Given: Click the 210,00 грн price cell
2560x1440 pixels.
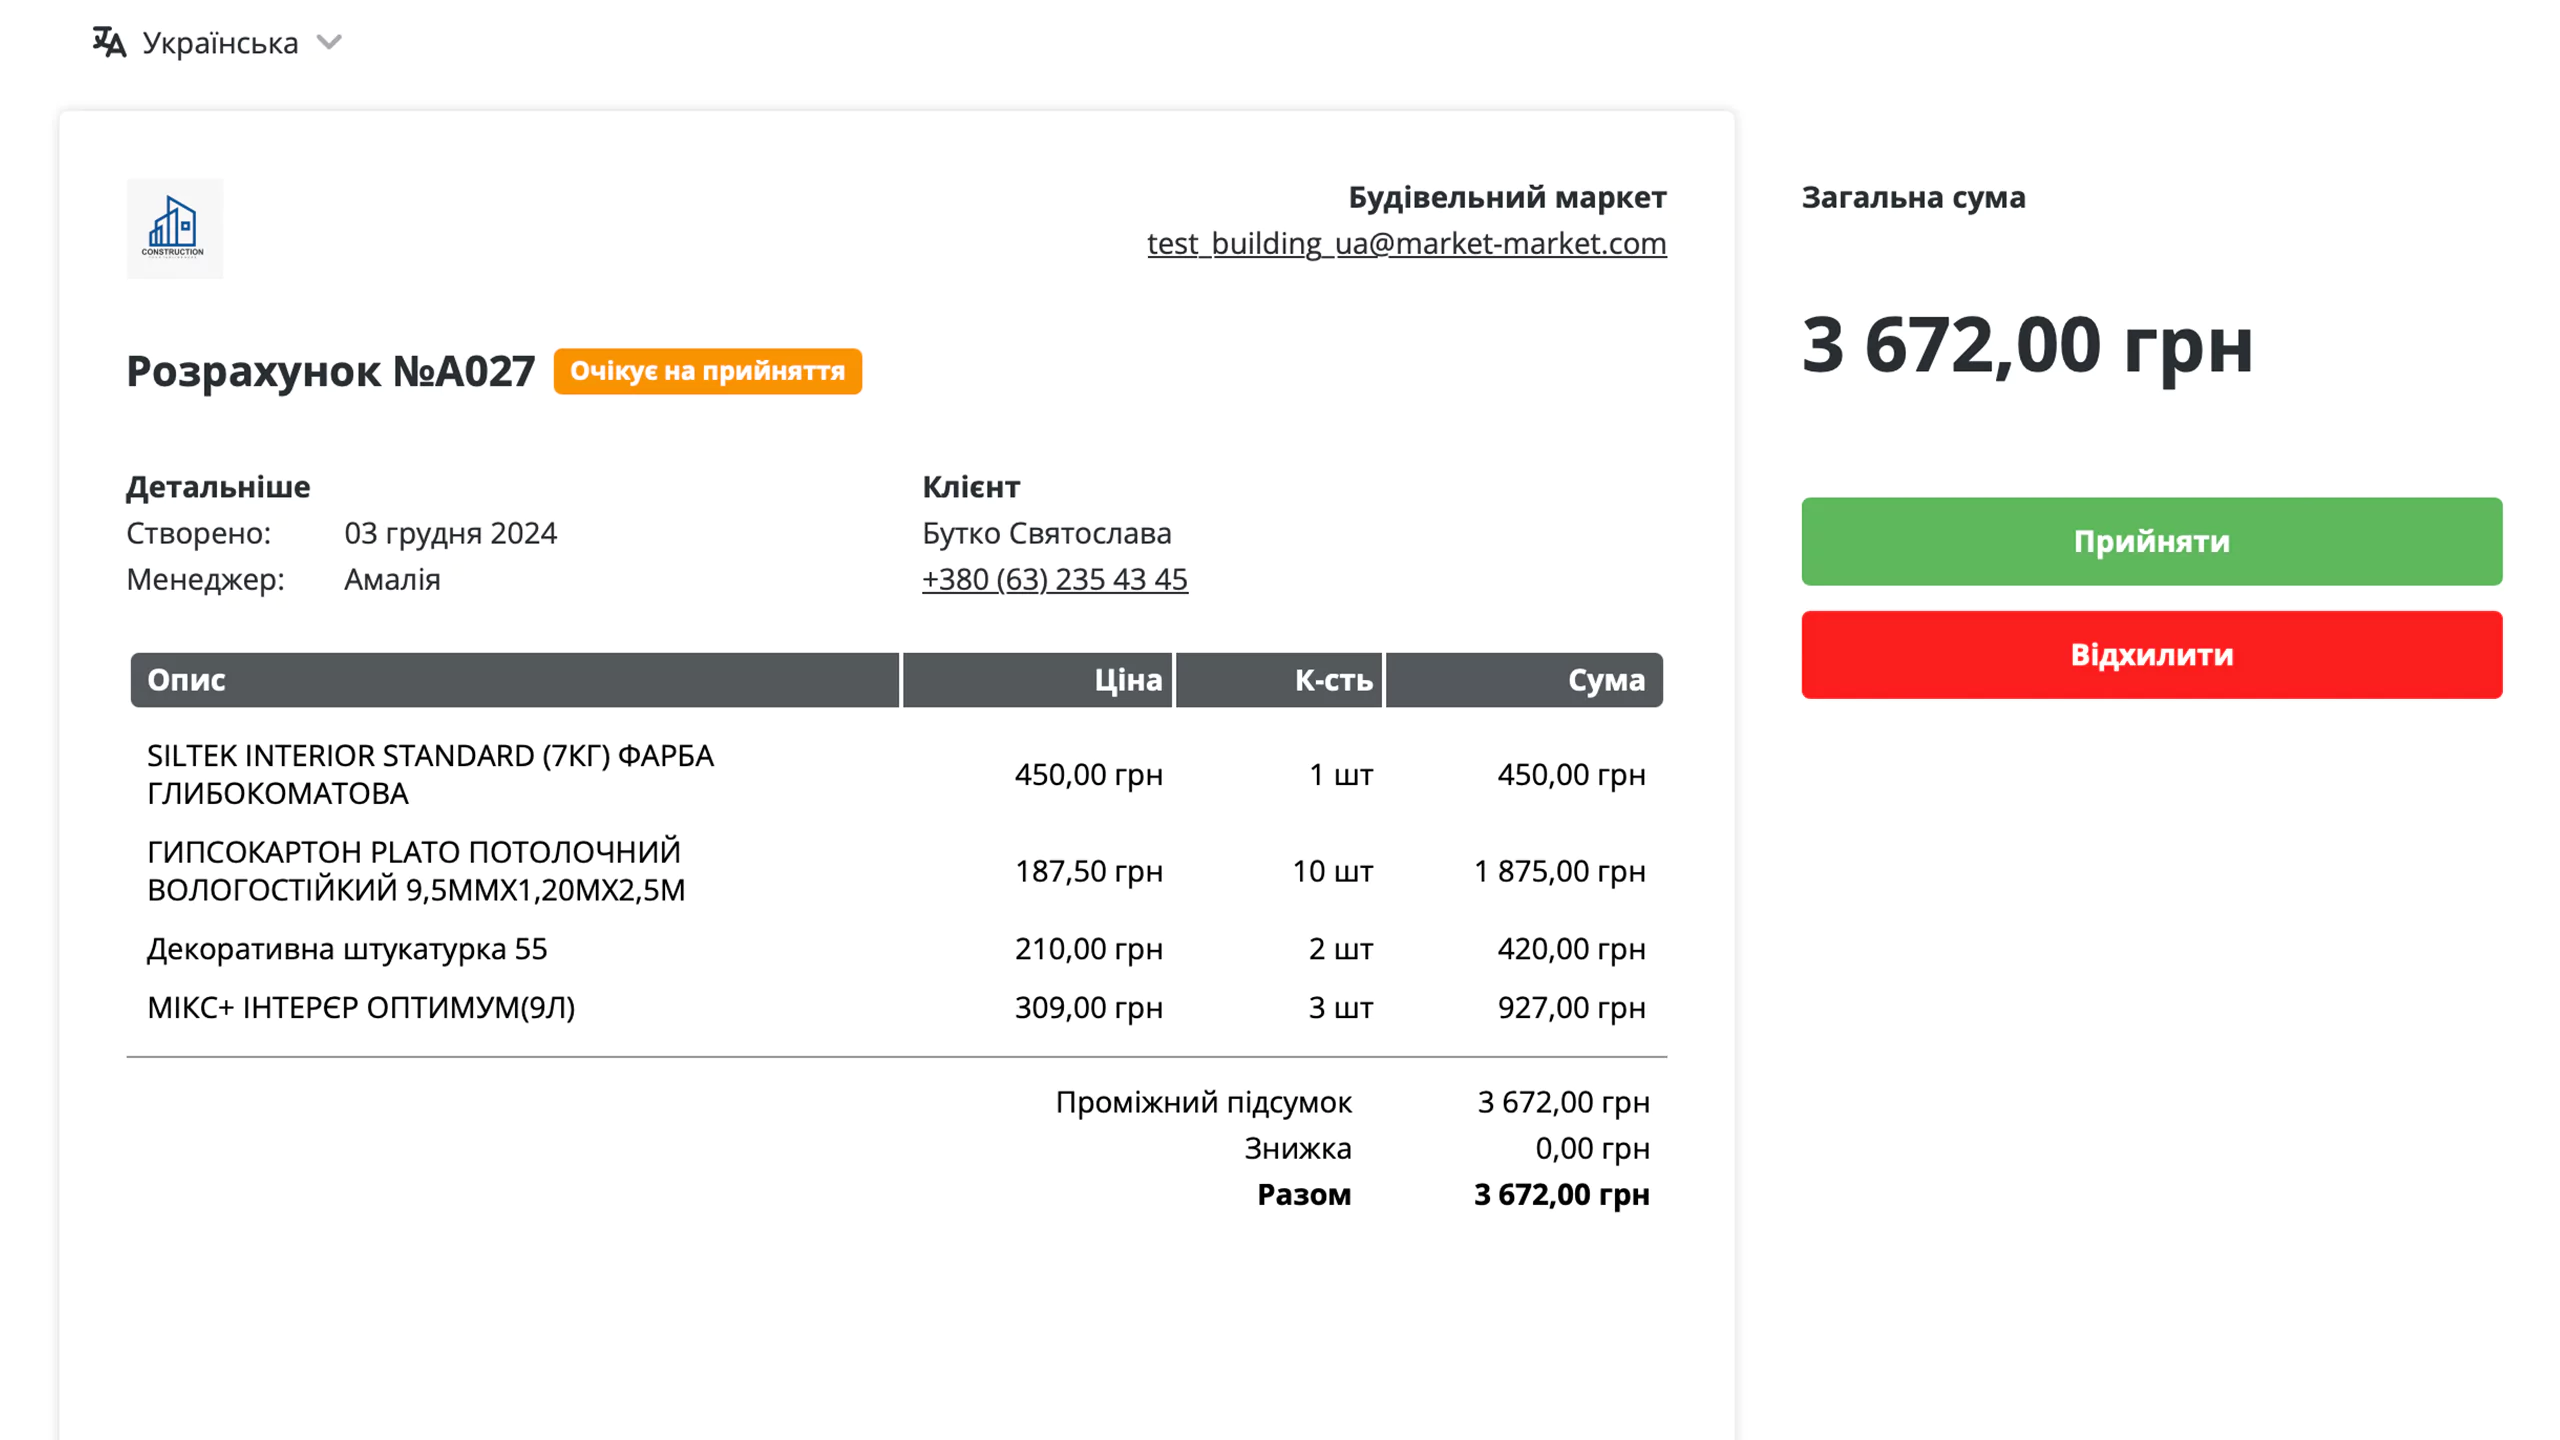Looking at the screenshot, I should click(x=1089, y=948).
